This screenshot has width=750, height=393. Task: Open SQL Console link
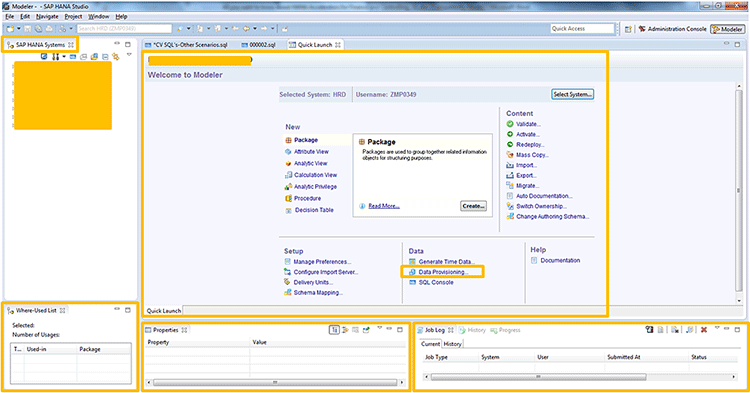tap(436, 283)
